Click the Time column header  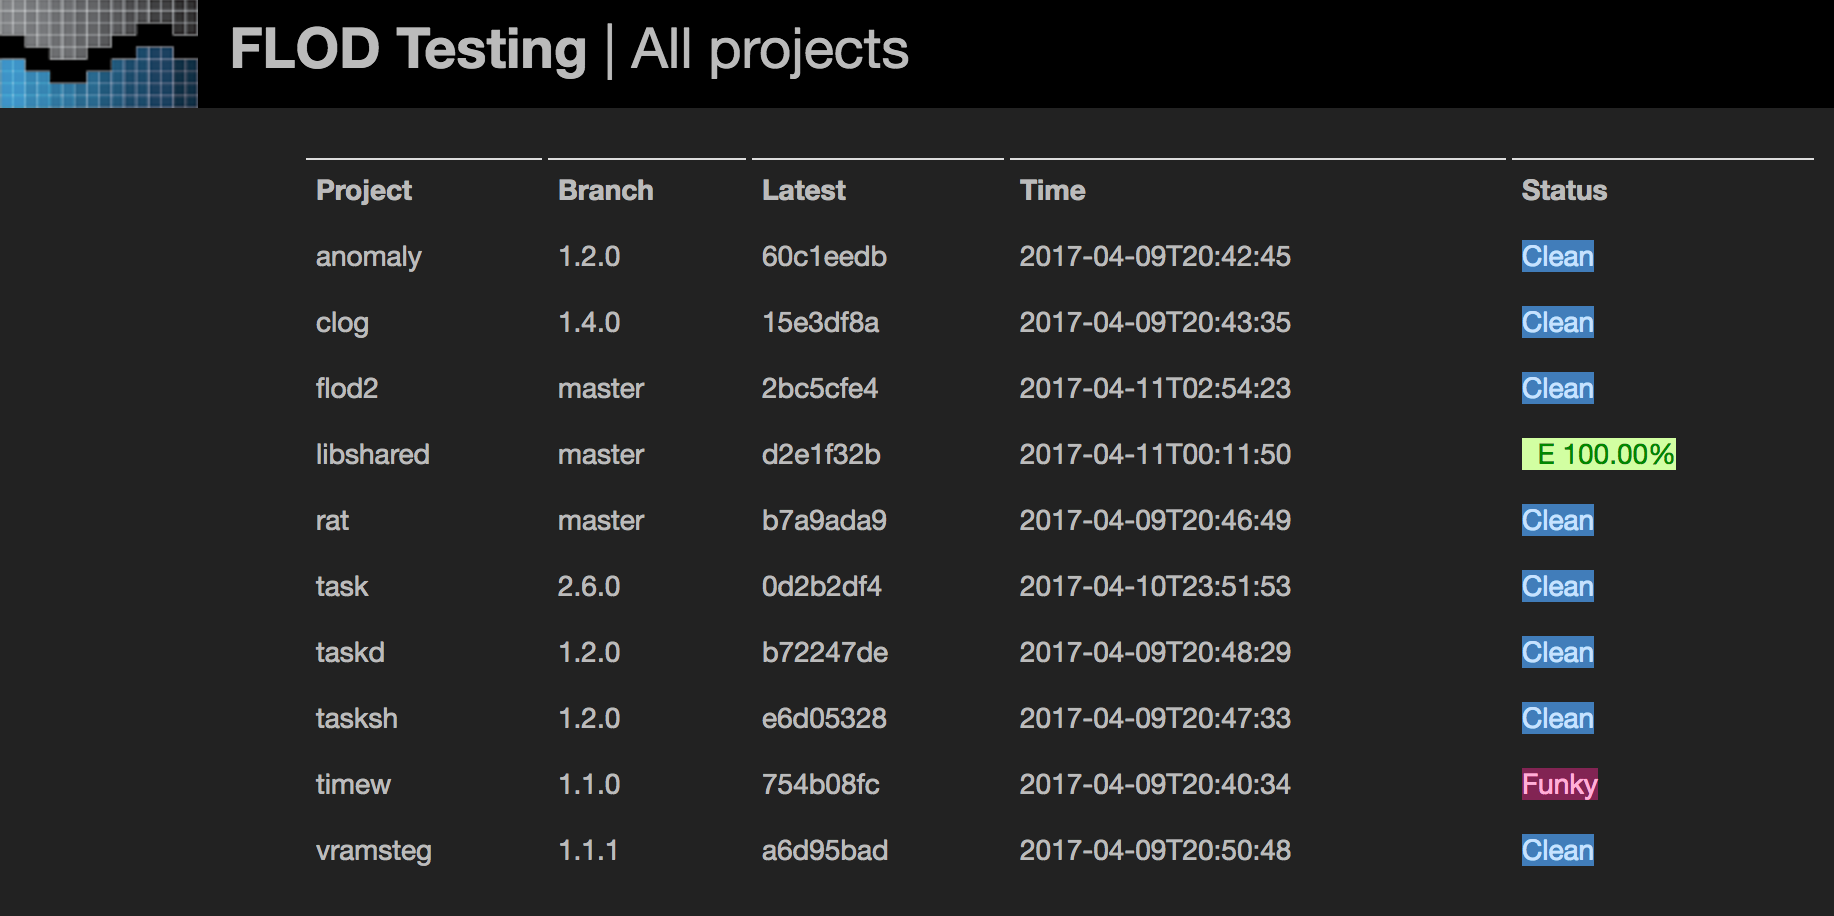tap(1052, 190)
